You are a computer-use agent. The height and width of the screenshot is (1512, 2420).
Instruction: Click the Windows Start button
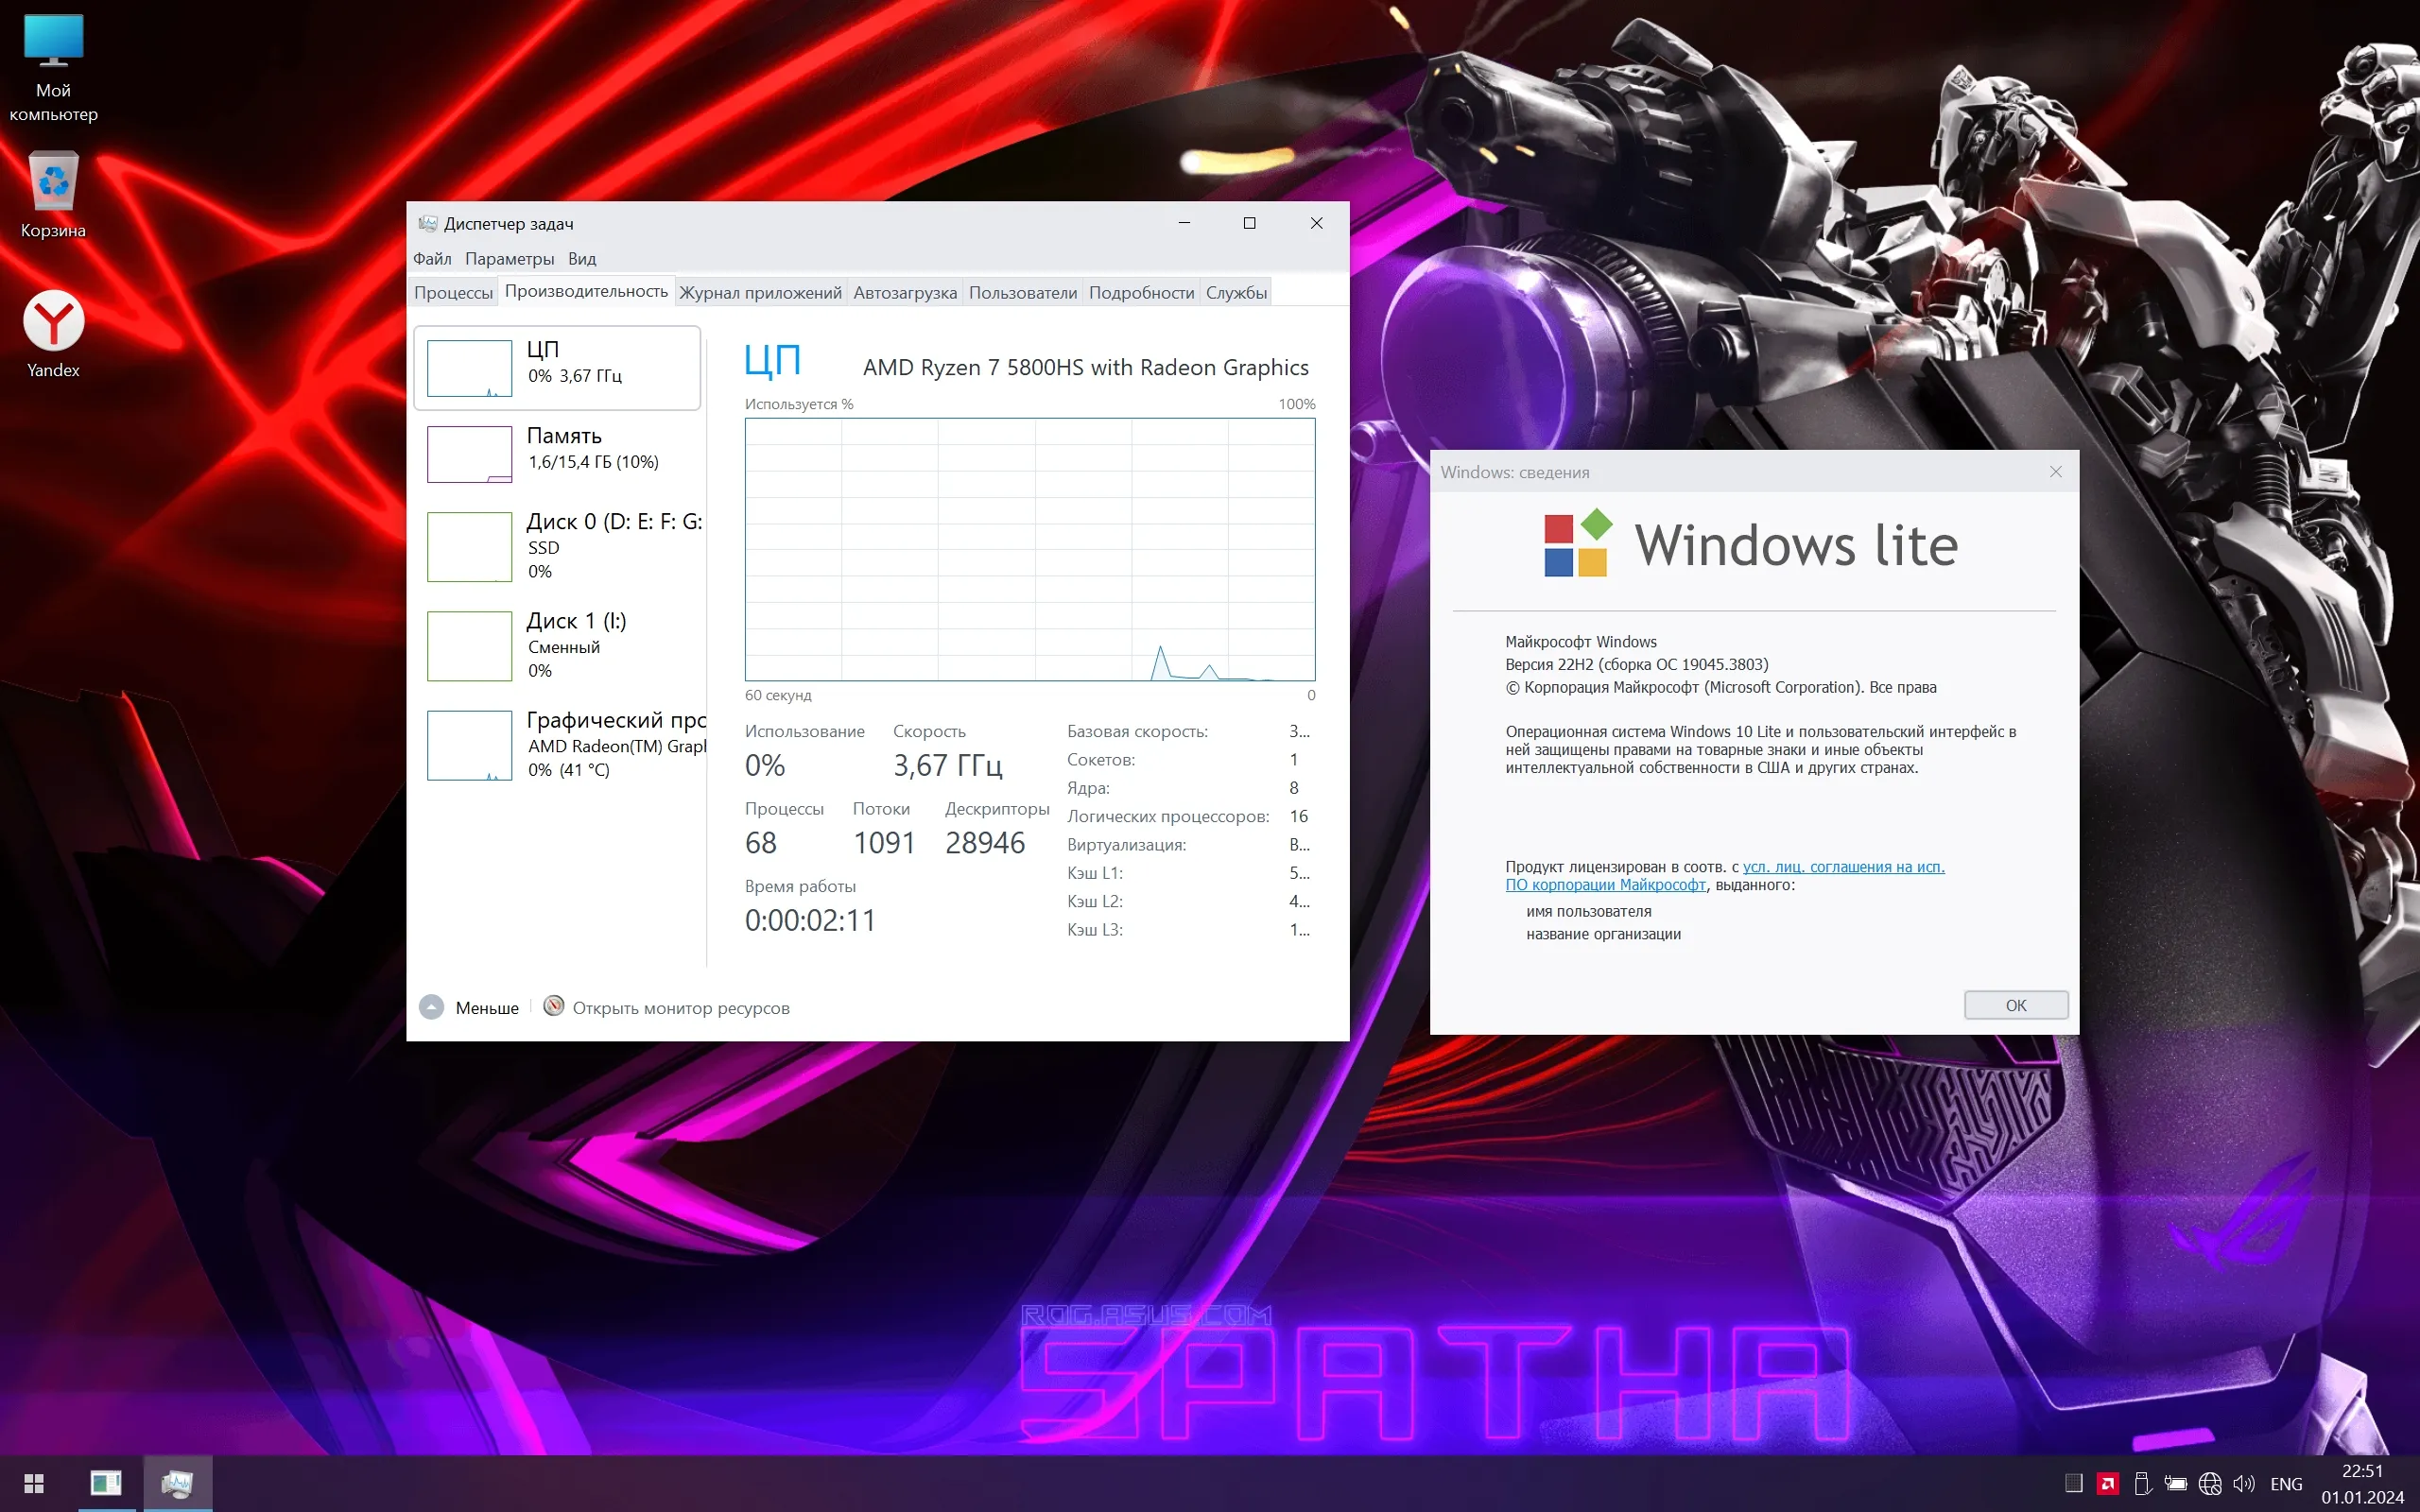coord(34,1483)
